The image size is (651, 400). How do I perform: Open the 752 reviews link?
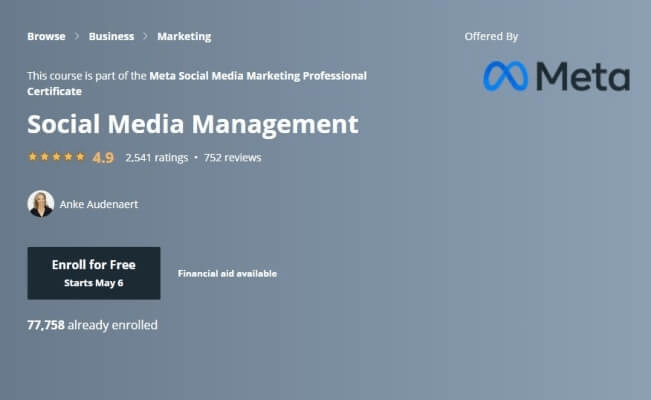click(232, 158)
